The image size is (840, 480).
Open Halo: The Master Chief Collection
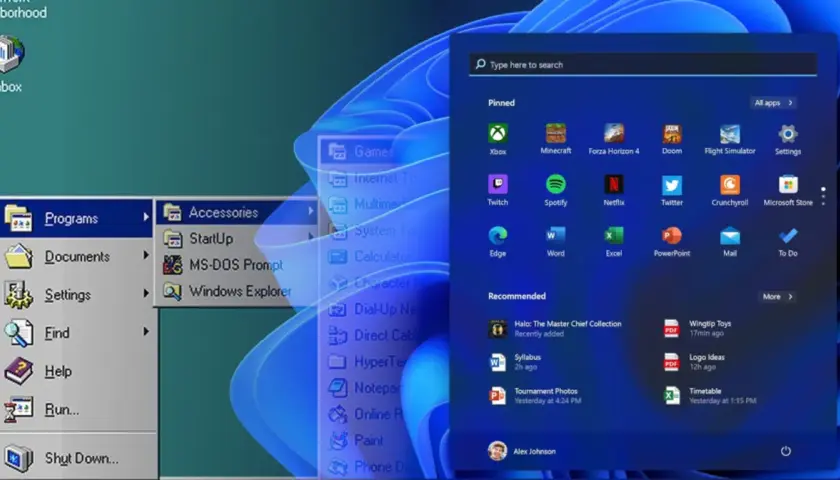click(x=555, y=328)
